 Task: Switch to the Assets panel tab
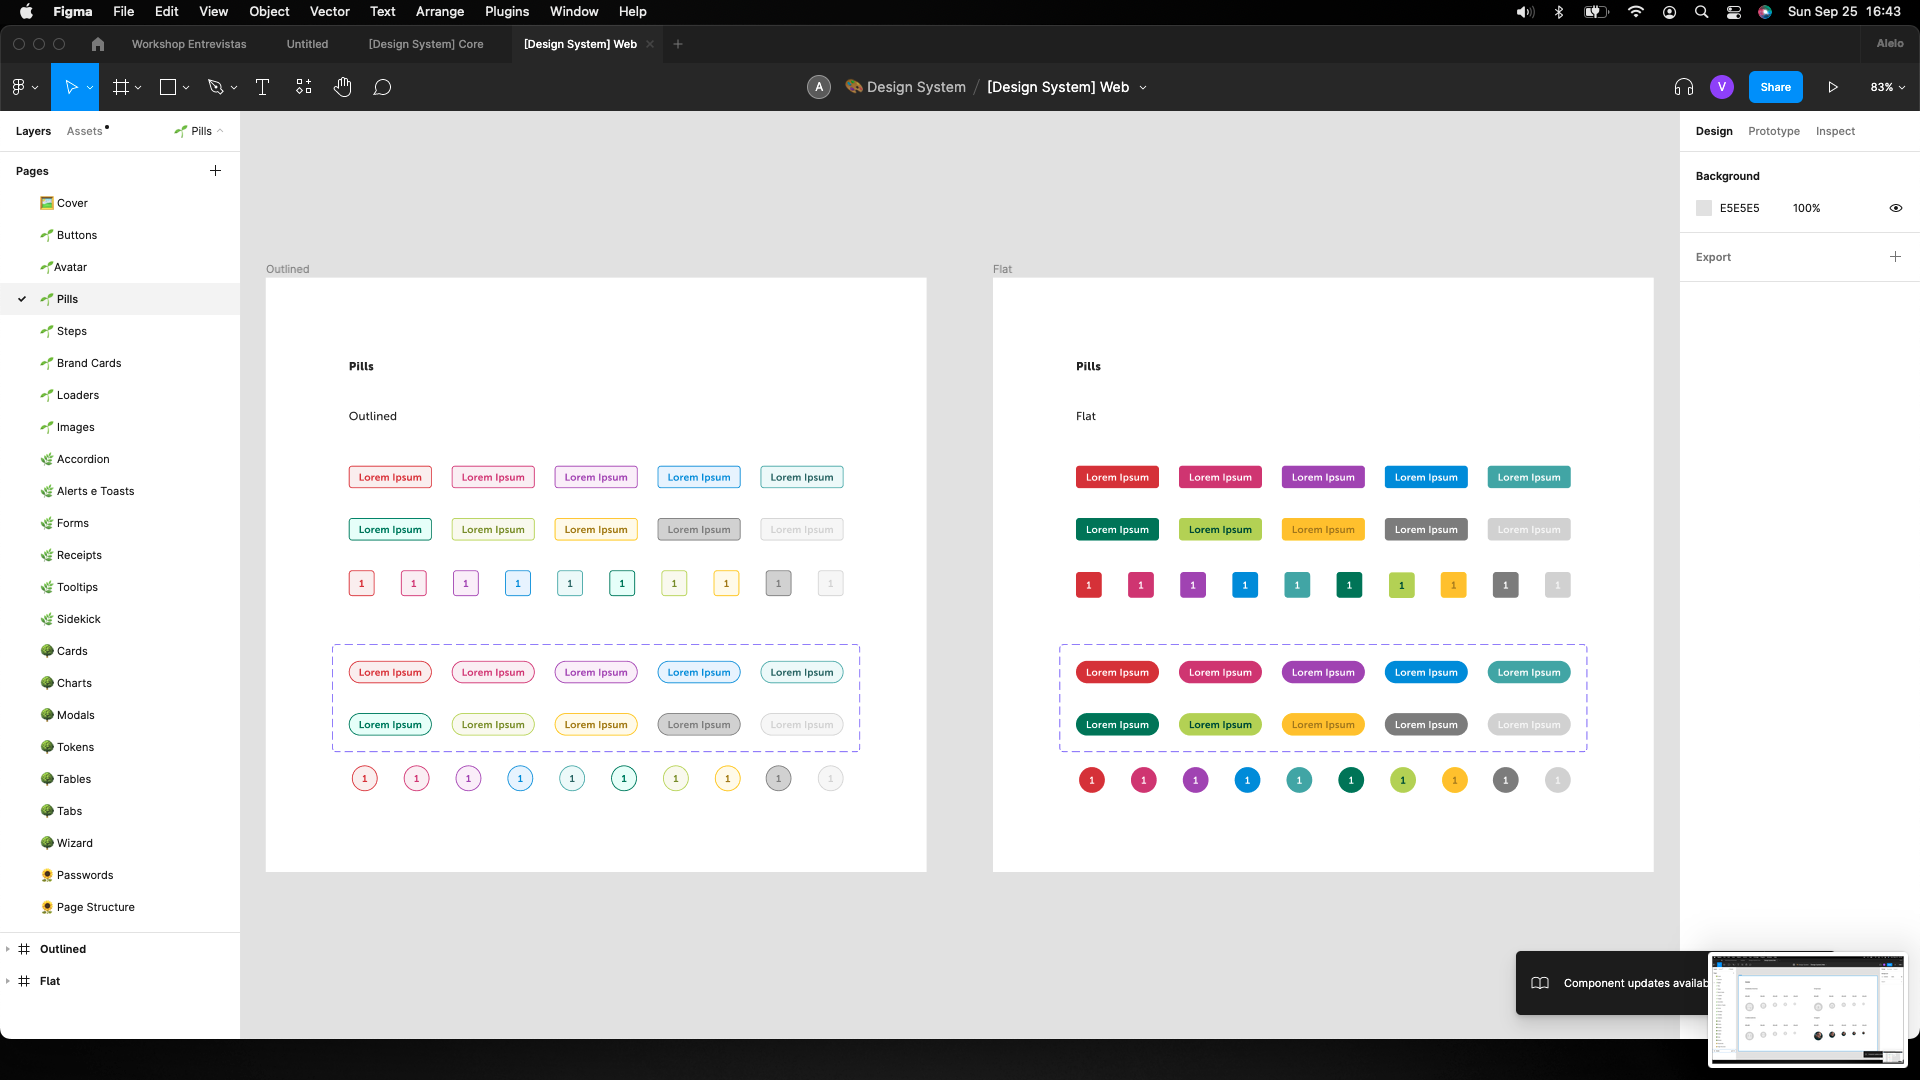85,131
